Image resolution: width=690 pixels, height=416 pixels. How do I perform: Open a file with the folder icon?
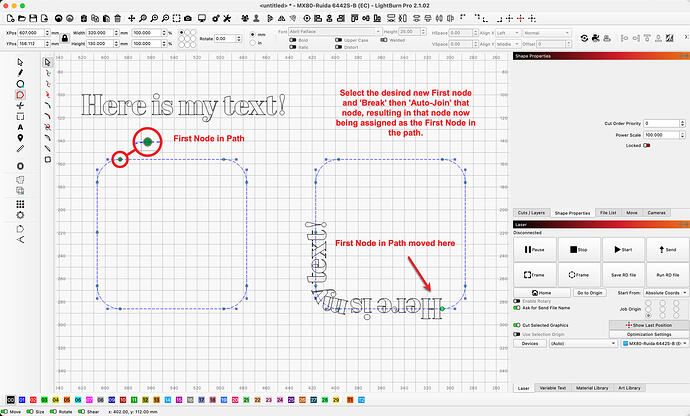pyautogui.click(x=22, y=18)
